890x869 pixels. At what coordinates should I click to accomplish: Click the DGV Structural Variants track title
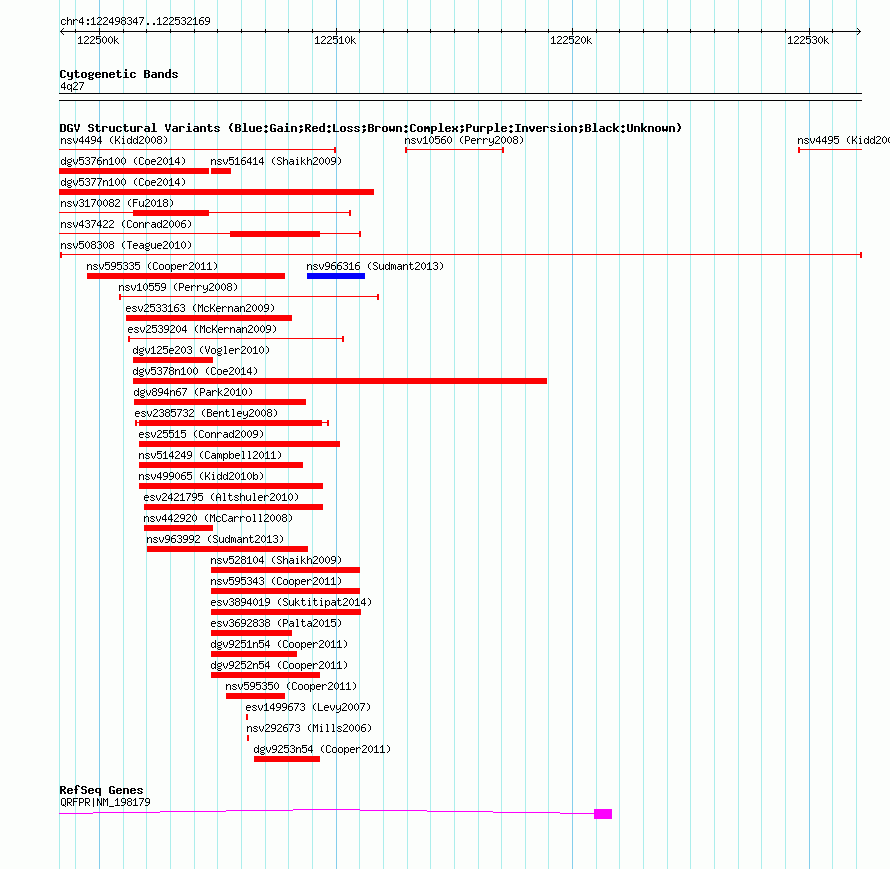click(371, 128)
